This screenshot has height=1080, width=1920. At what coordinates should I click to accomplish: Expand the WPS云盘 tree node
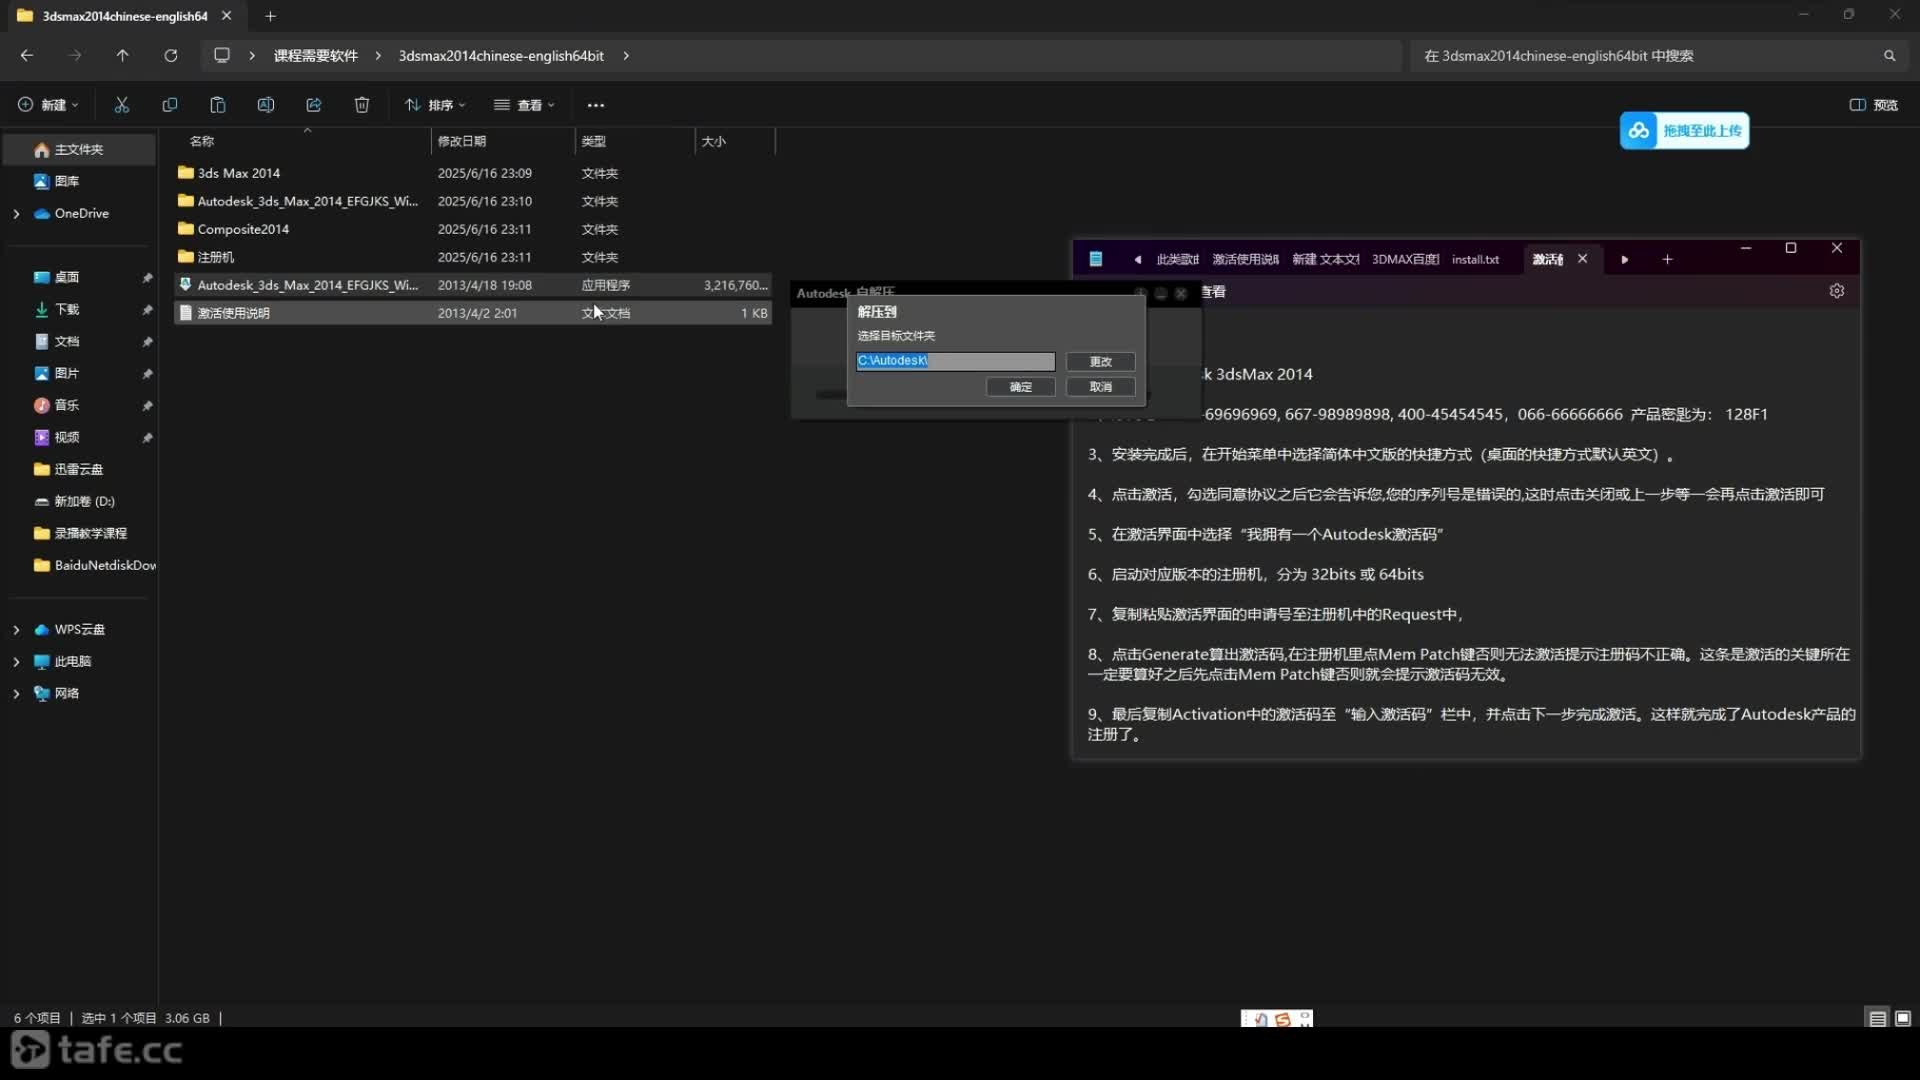16,630
